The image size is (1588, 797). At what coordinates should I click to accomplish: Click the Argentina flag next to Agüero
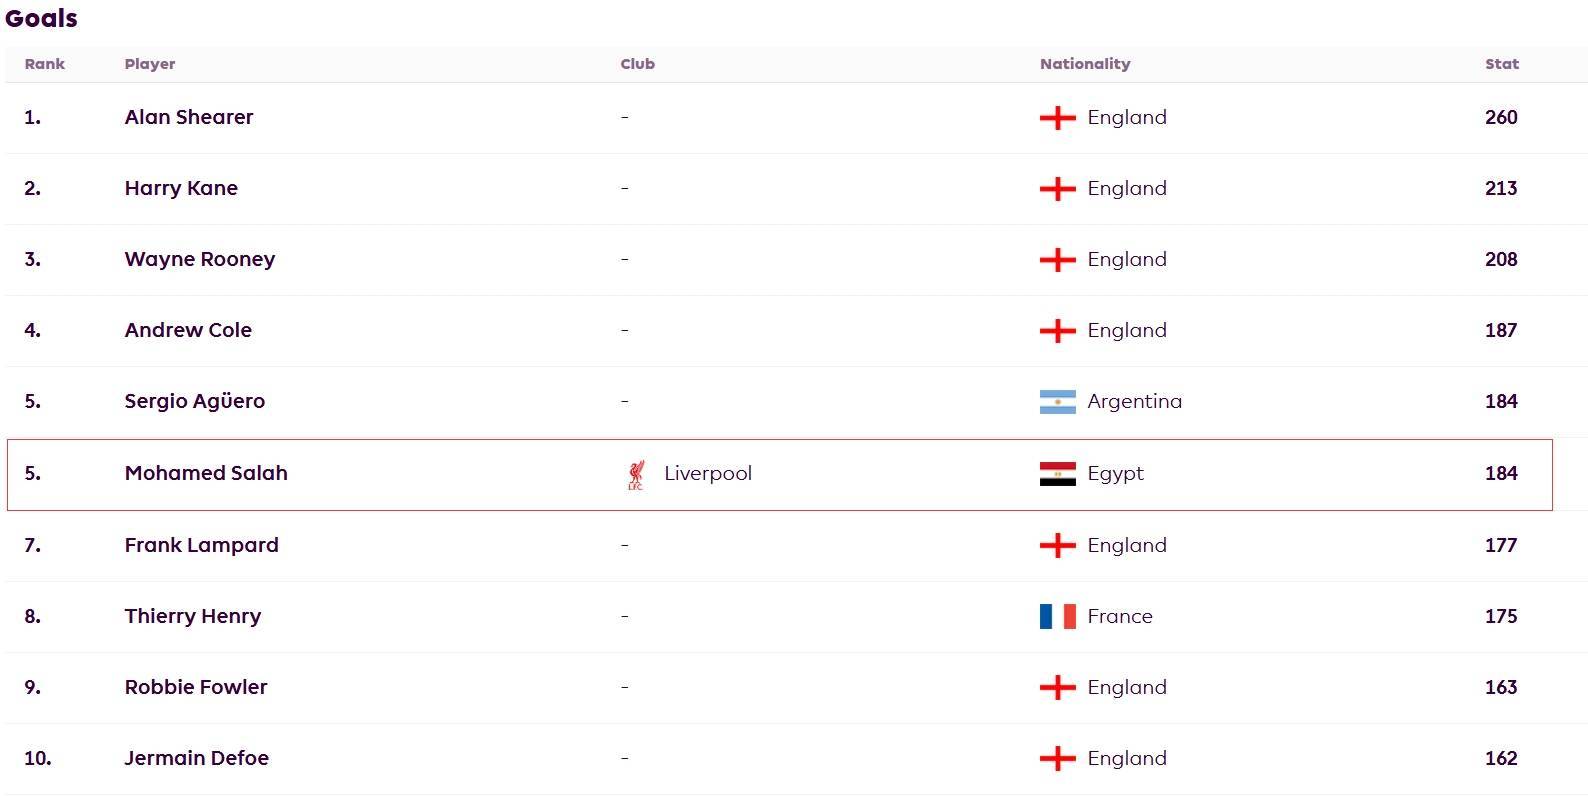(x=1057, y=402)
